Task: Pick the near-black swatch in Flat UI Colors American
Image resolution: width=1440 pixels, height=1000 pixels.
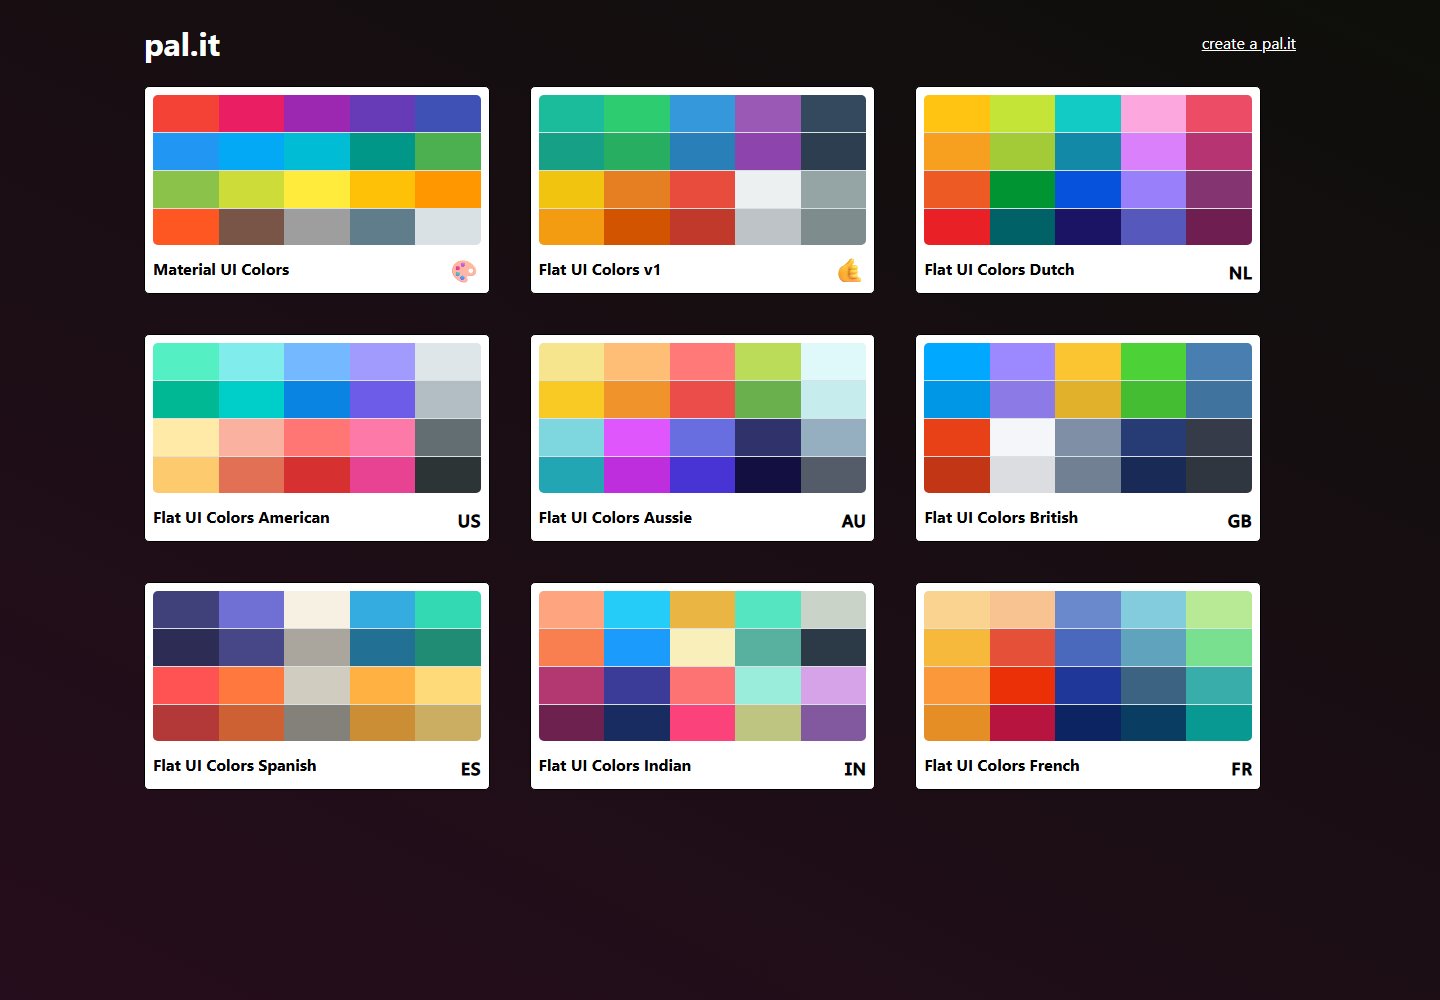Action: pos(448,475)
